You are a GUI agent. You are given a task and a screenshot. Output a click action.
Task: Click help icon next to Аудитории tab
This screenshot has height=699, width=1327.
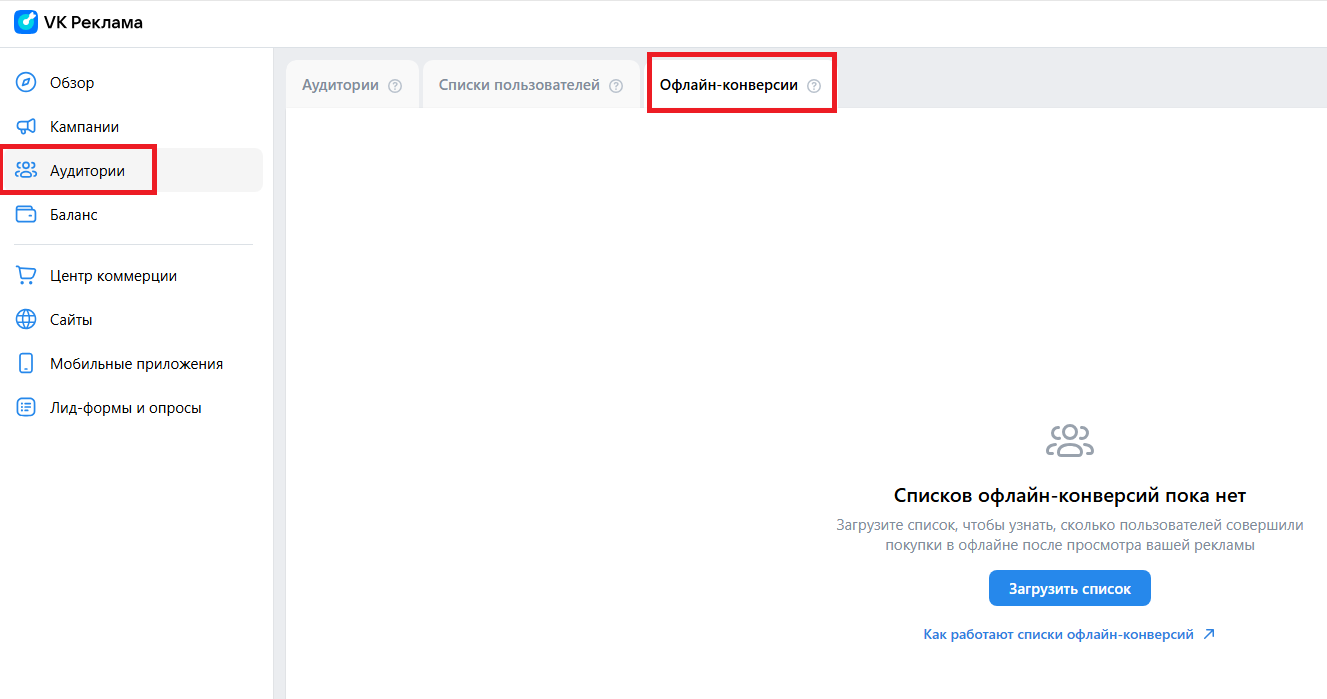(395, 86)
